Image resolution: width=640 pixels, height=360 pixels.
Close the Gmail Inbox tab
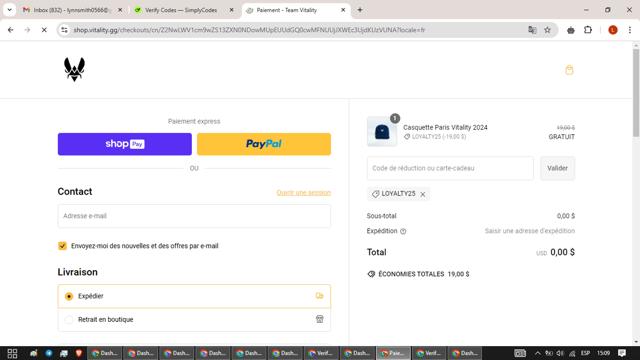[x=120, y=10]
